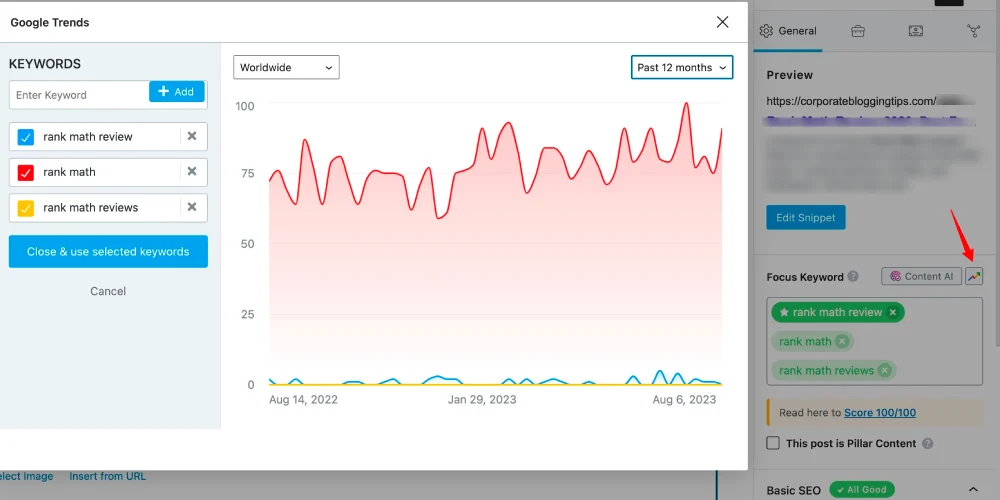
Task: Open the Content AI button
Action: (x=922, y=276)
